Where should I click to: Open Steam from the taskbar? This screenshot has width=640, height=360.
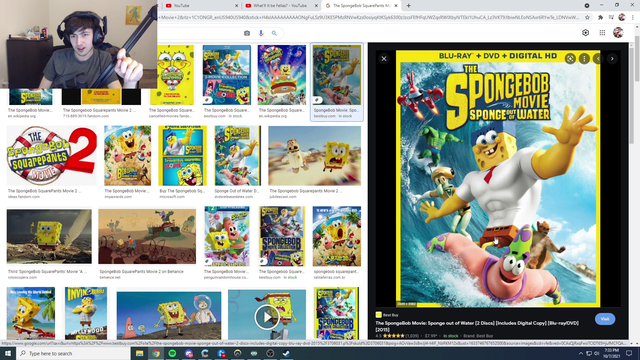click(286, 353)
